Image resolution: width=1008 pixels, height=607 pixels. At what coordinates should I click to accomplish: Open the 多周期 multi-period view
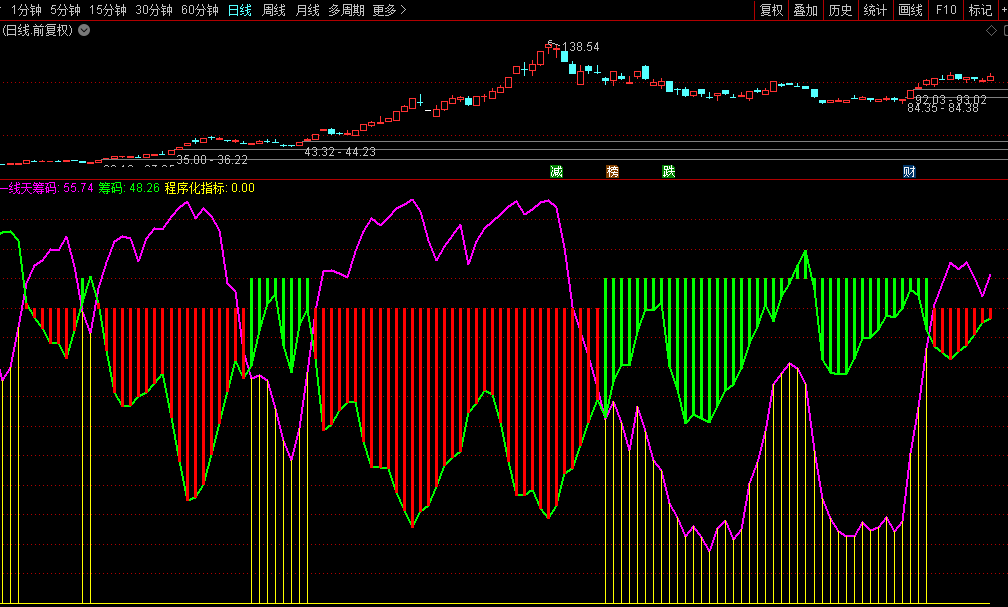pyautogui.click(x=346, y=10)
